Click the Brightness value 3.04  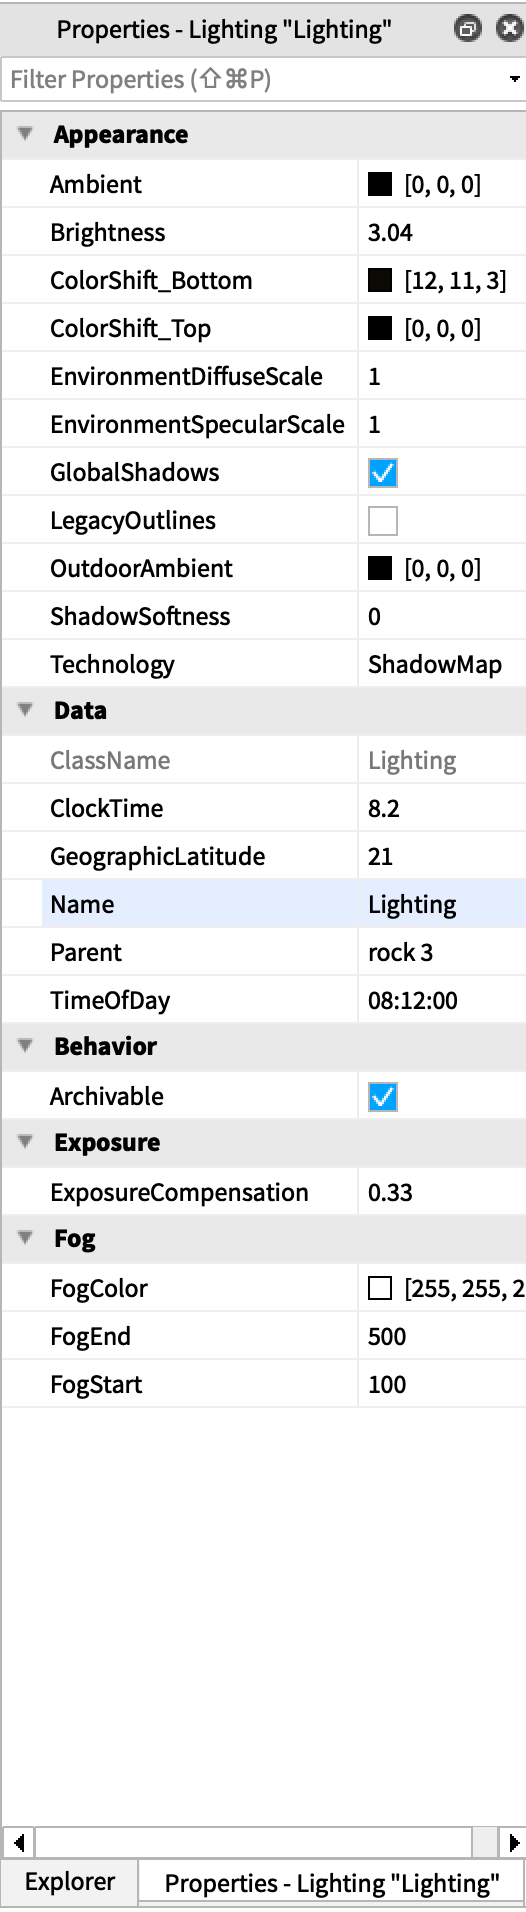(x=390, y=233)
